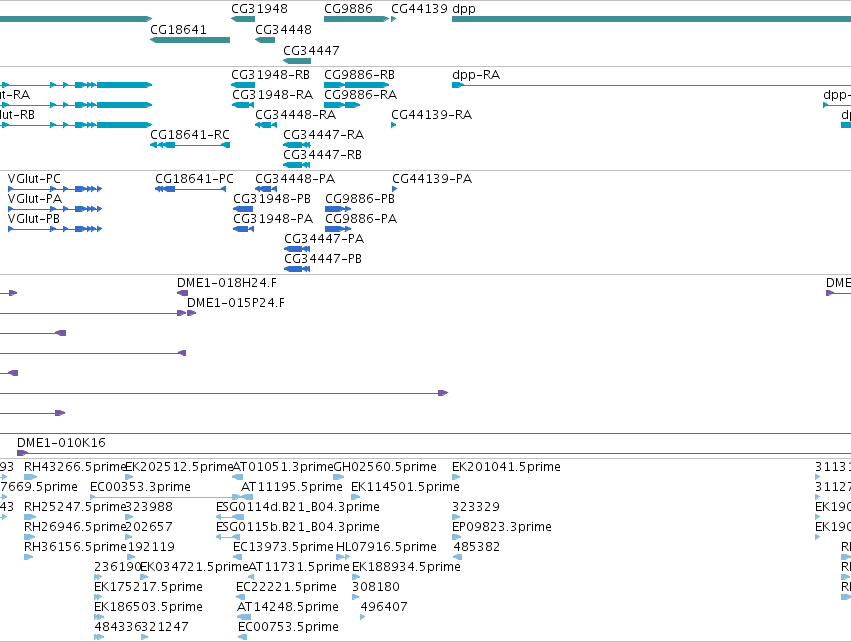Screen dimensions: 851x642
Task: Click EST HL07916.5prime
Action: pos(386,548)
